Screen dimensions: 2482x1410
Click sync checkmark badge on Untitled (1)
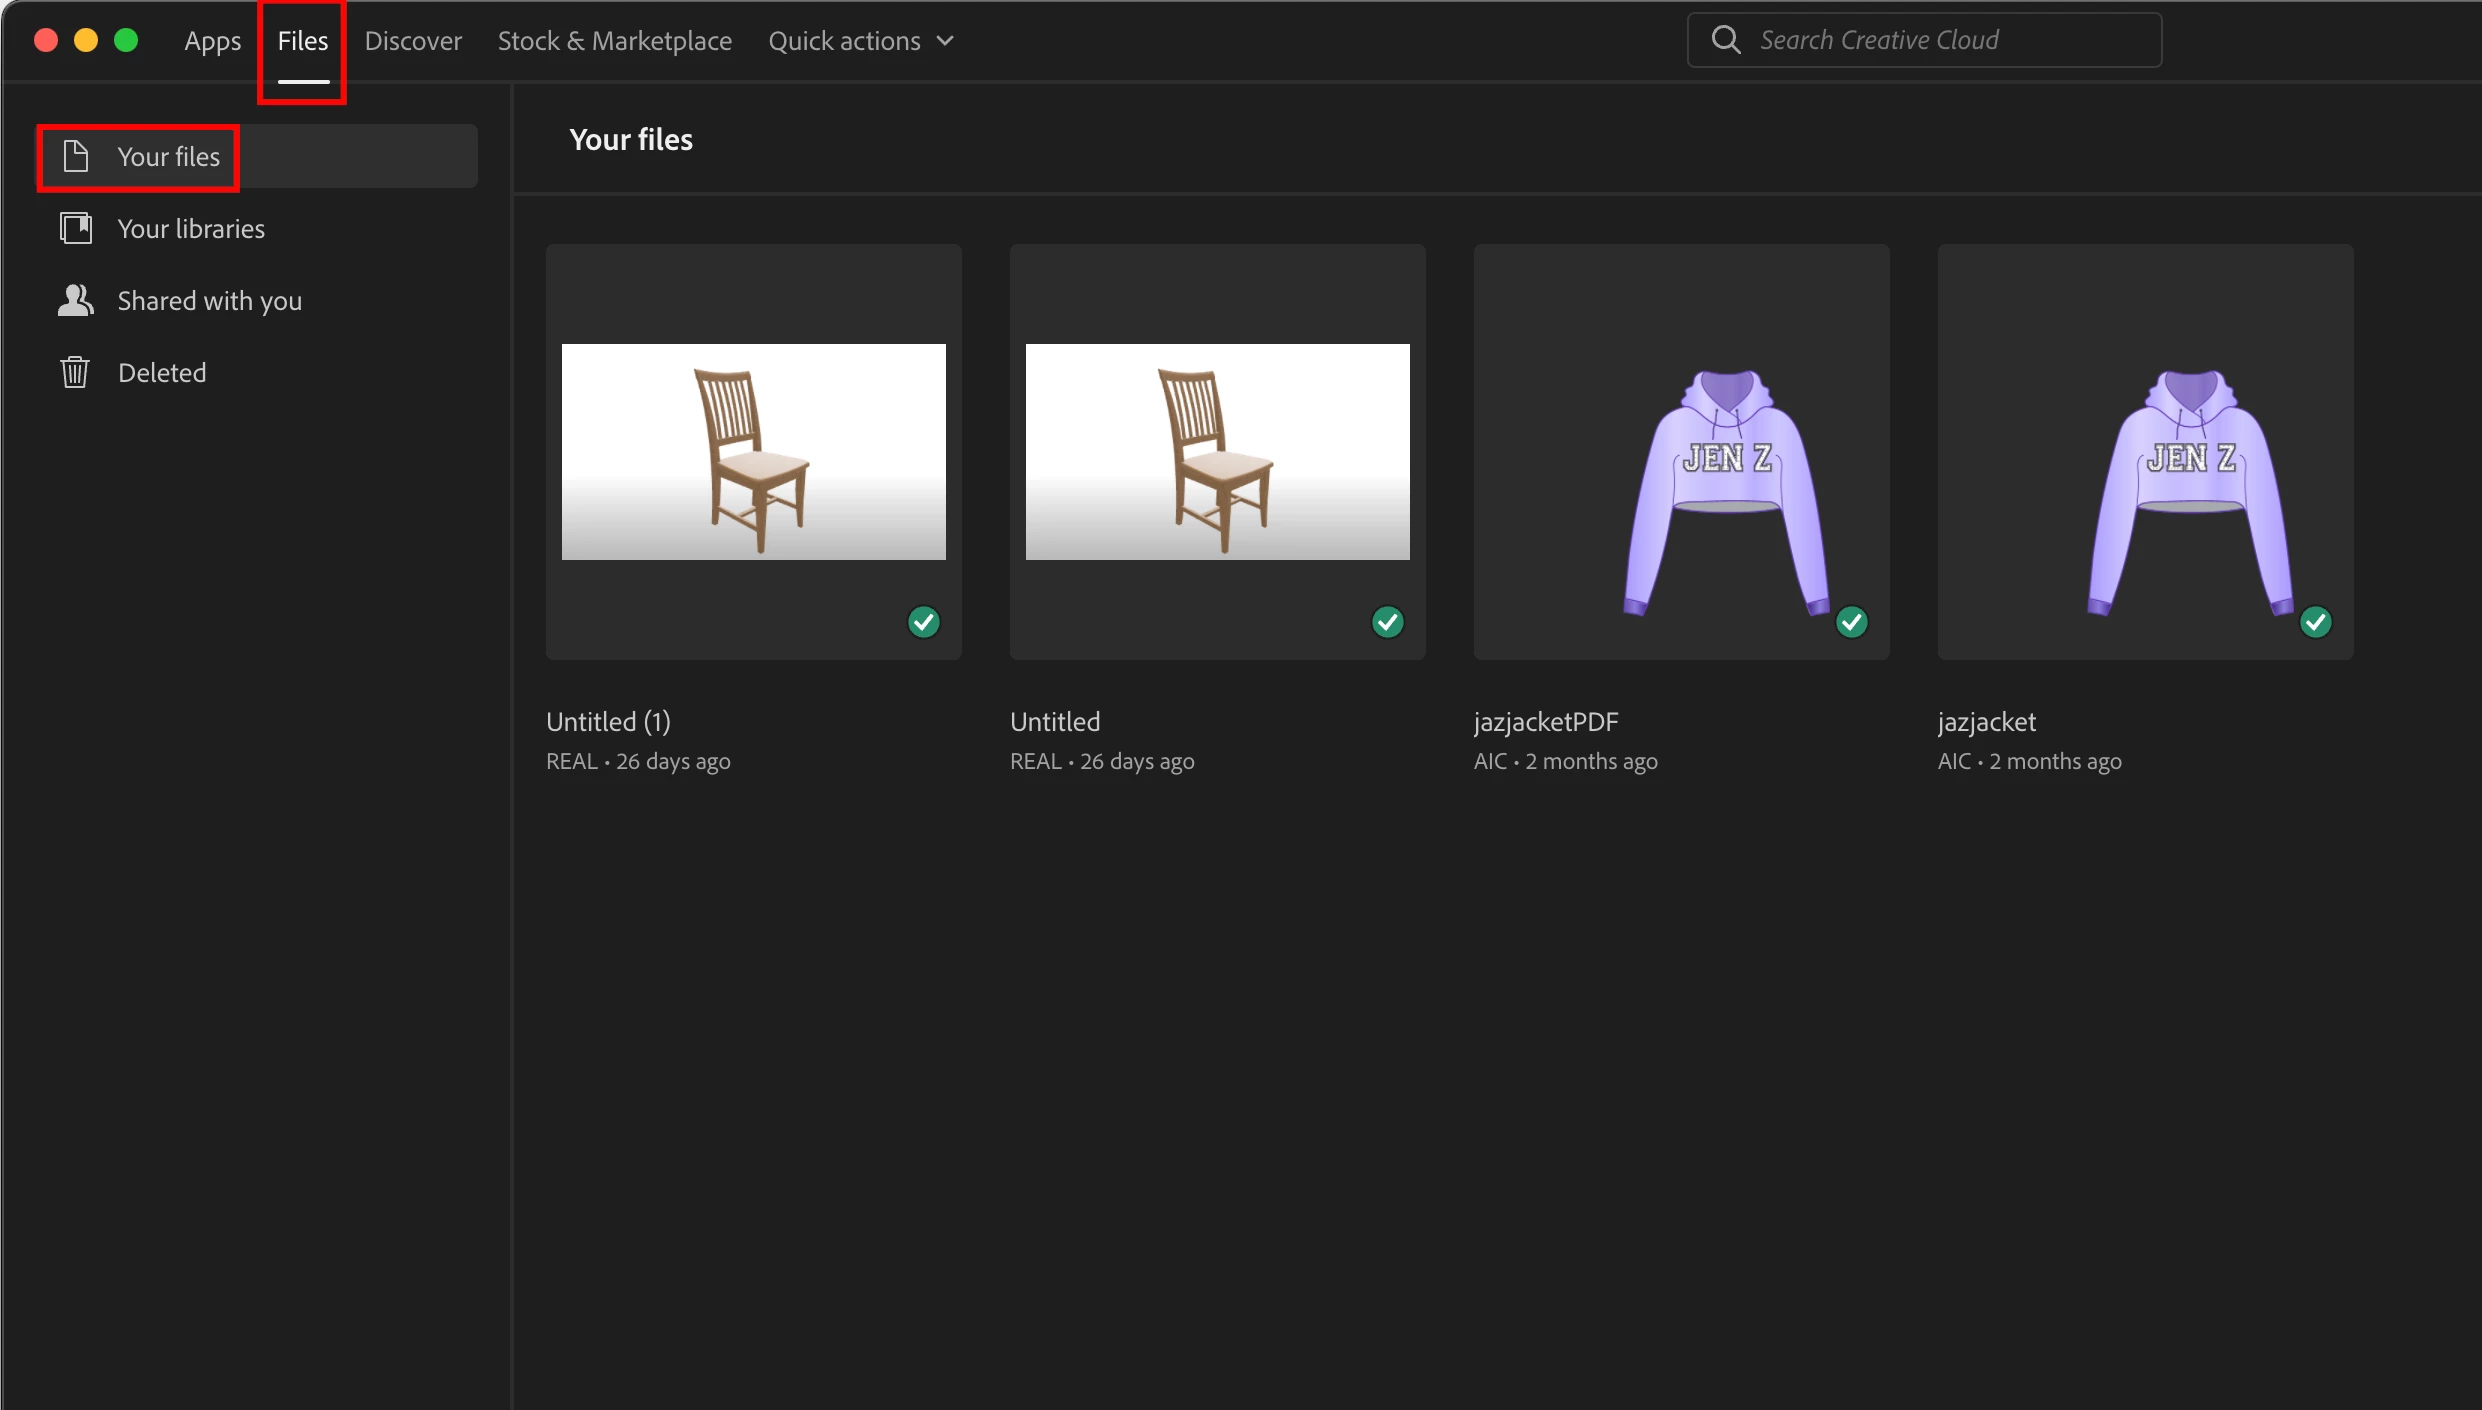pyautogui.click(x=924, y=622)
